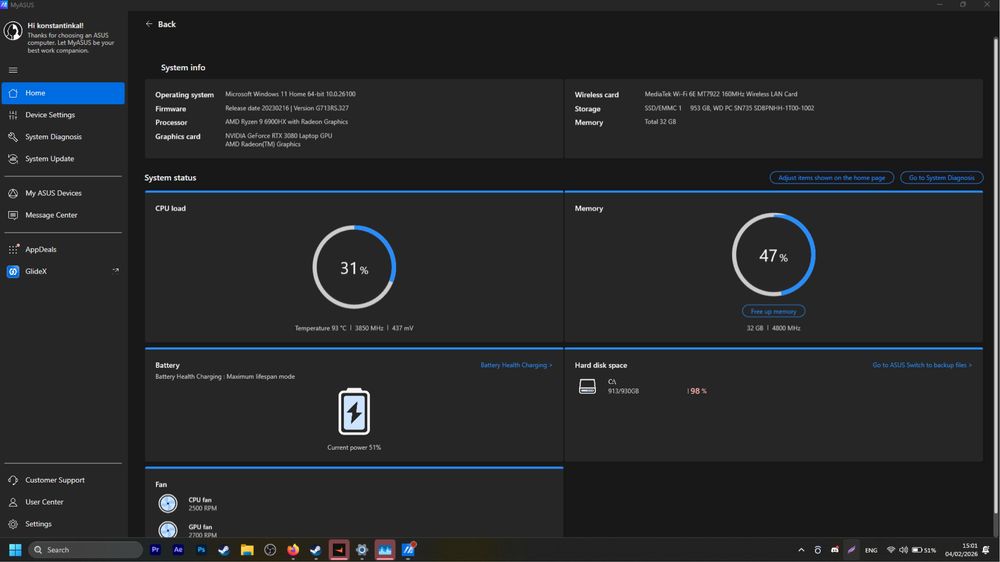Screen dimensions: 1000x562
Task: Click the taskbar Search box
Action: coord(85,550)
